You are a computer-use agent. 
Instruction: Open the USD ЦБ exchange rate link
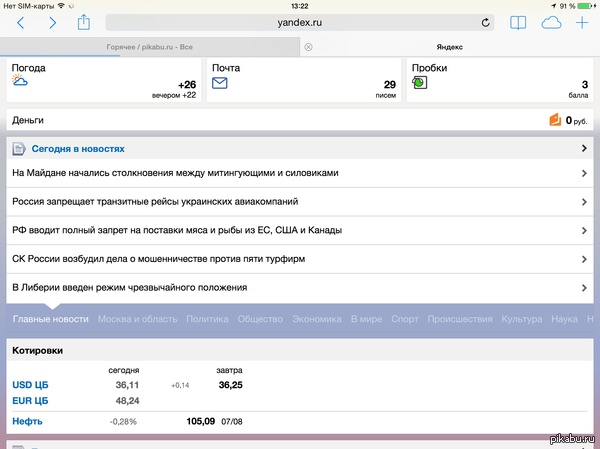click(x=30, y=385)
